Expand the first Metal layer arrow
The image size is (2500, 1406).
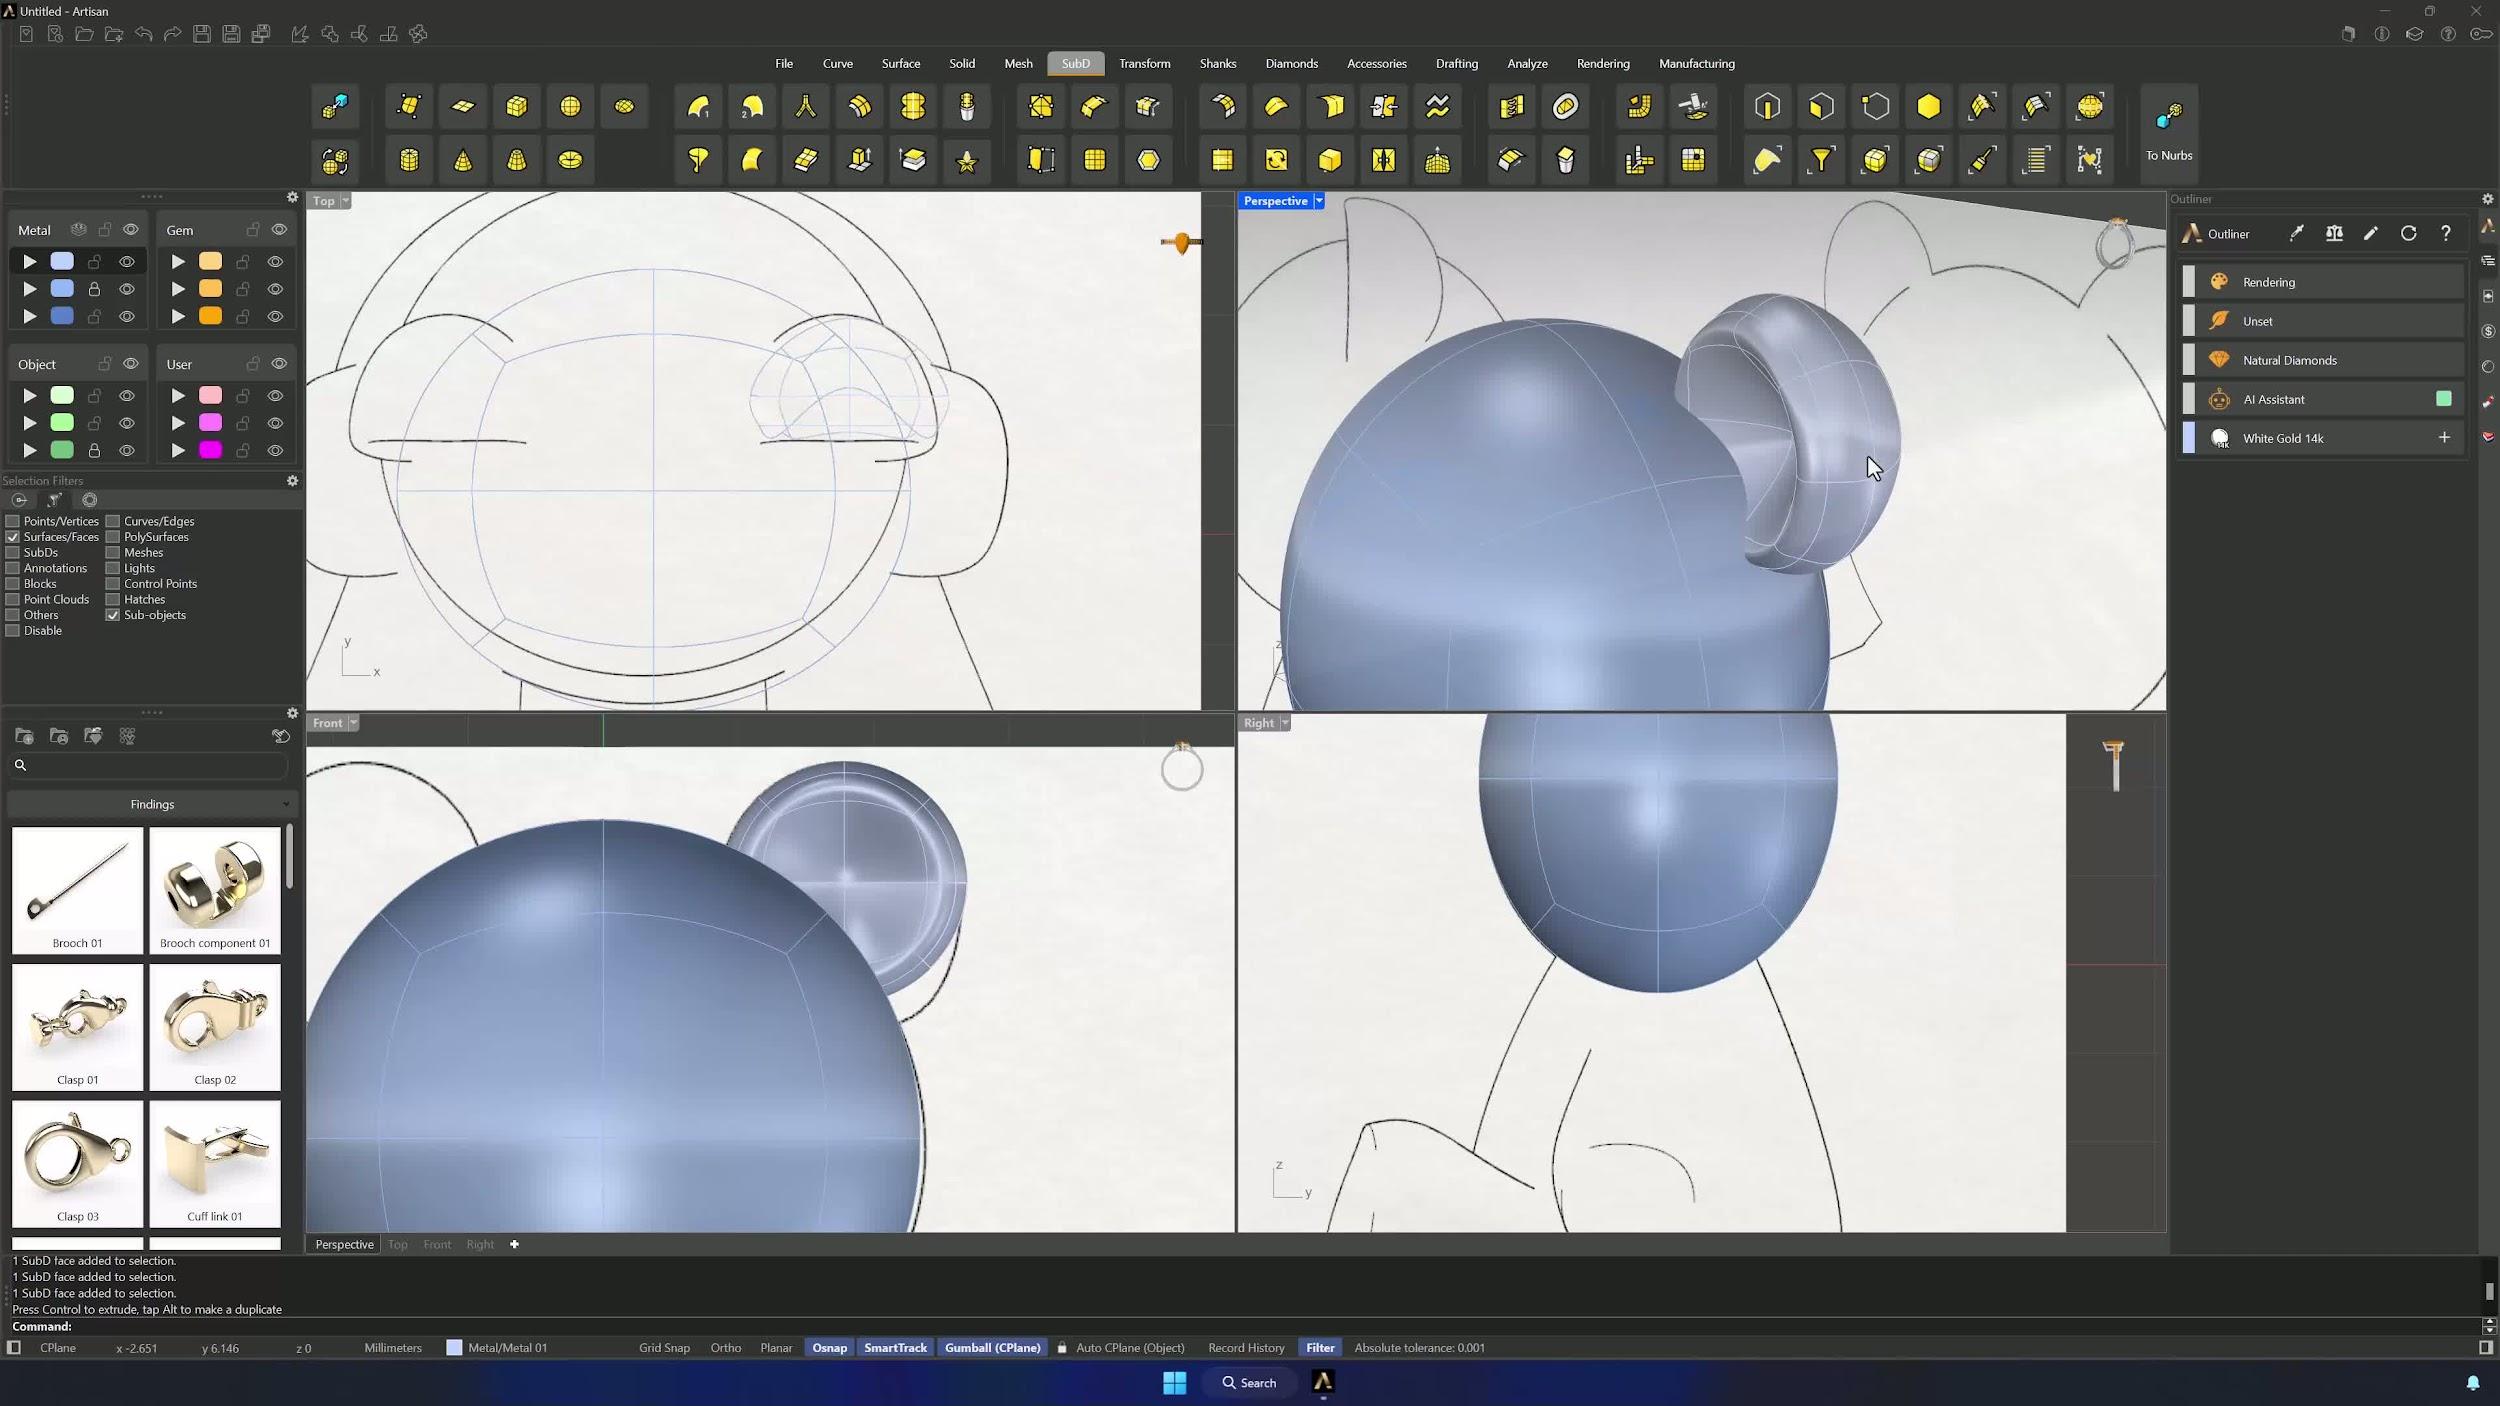point(30,262)
